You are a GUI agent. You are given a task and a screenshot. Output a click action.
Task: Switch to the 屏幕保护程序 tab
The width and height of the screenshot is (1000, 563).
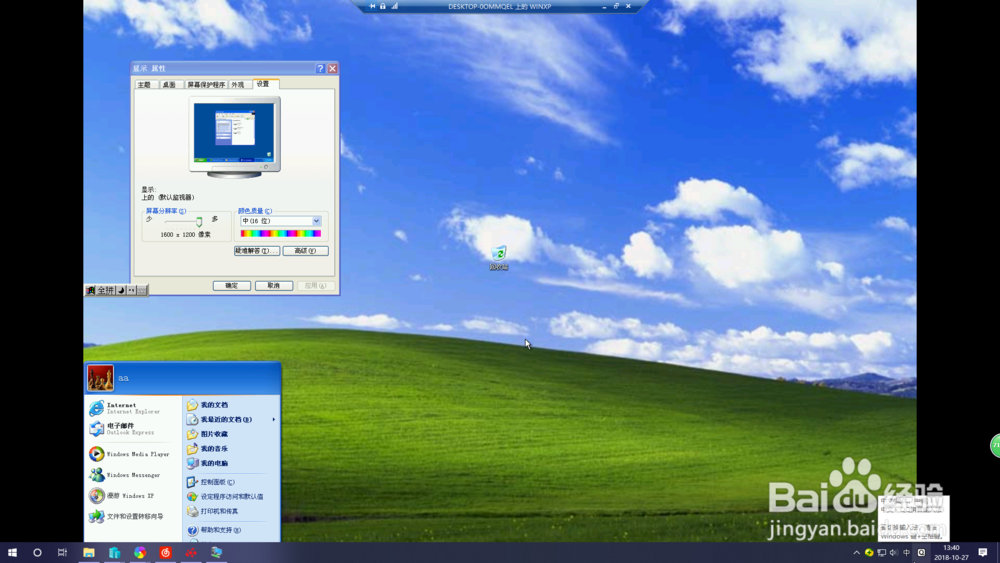point(206,85)
